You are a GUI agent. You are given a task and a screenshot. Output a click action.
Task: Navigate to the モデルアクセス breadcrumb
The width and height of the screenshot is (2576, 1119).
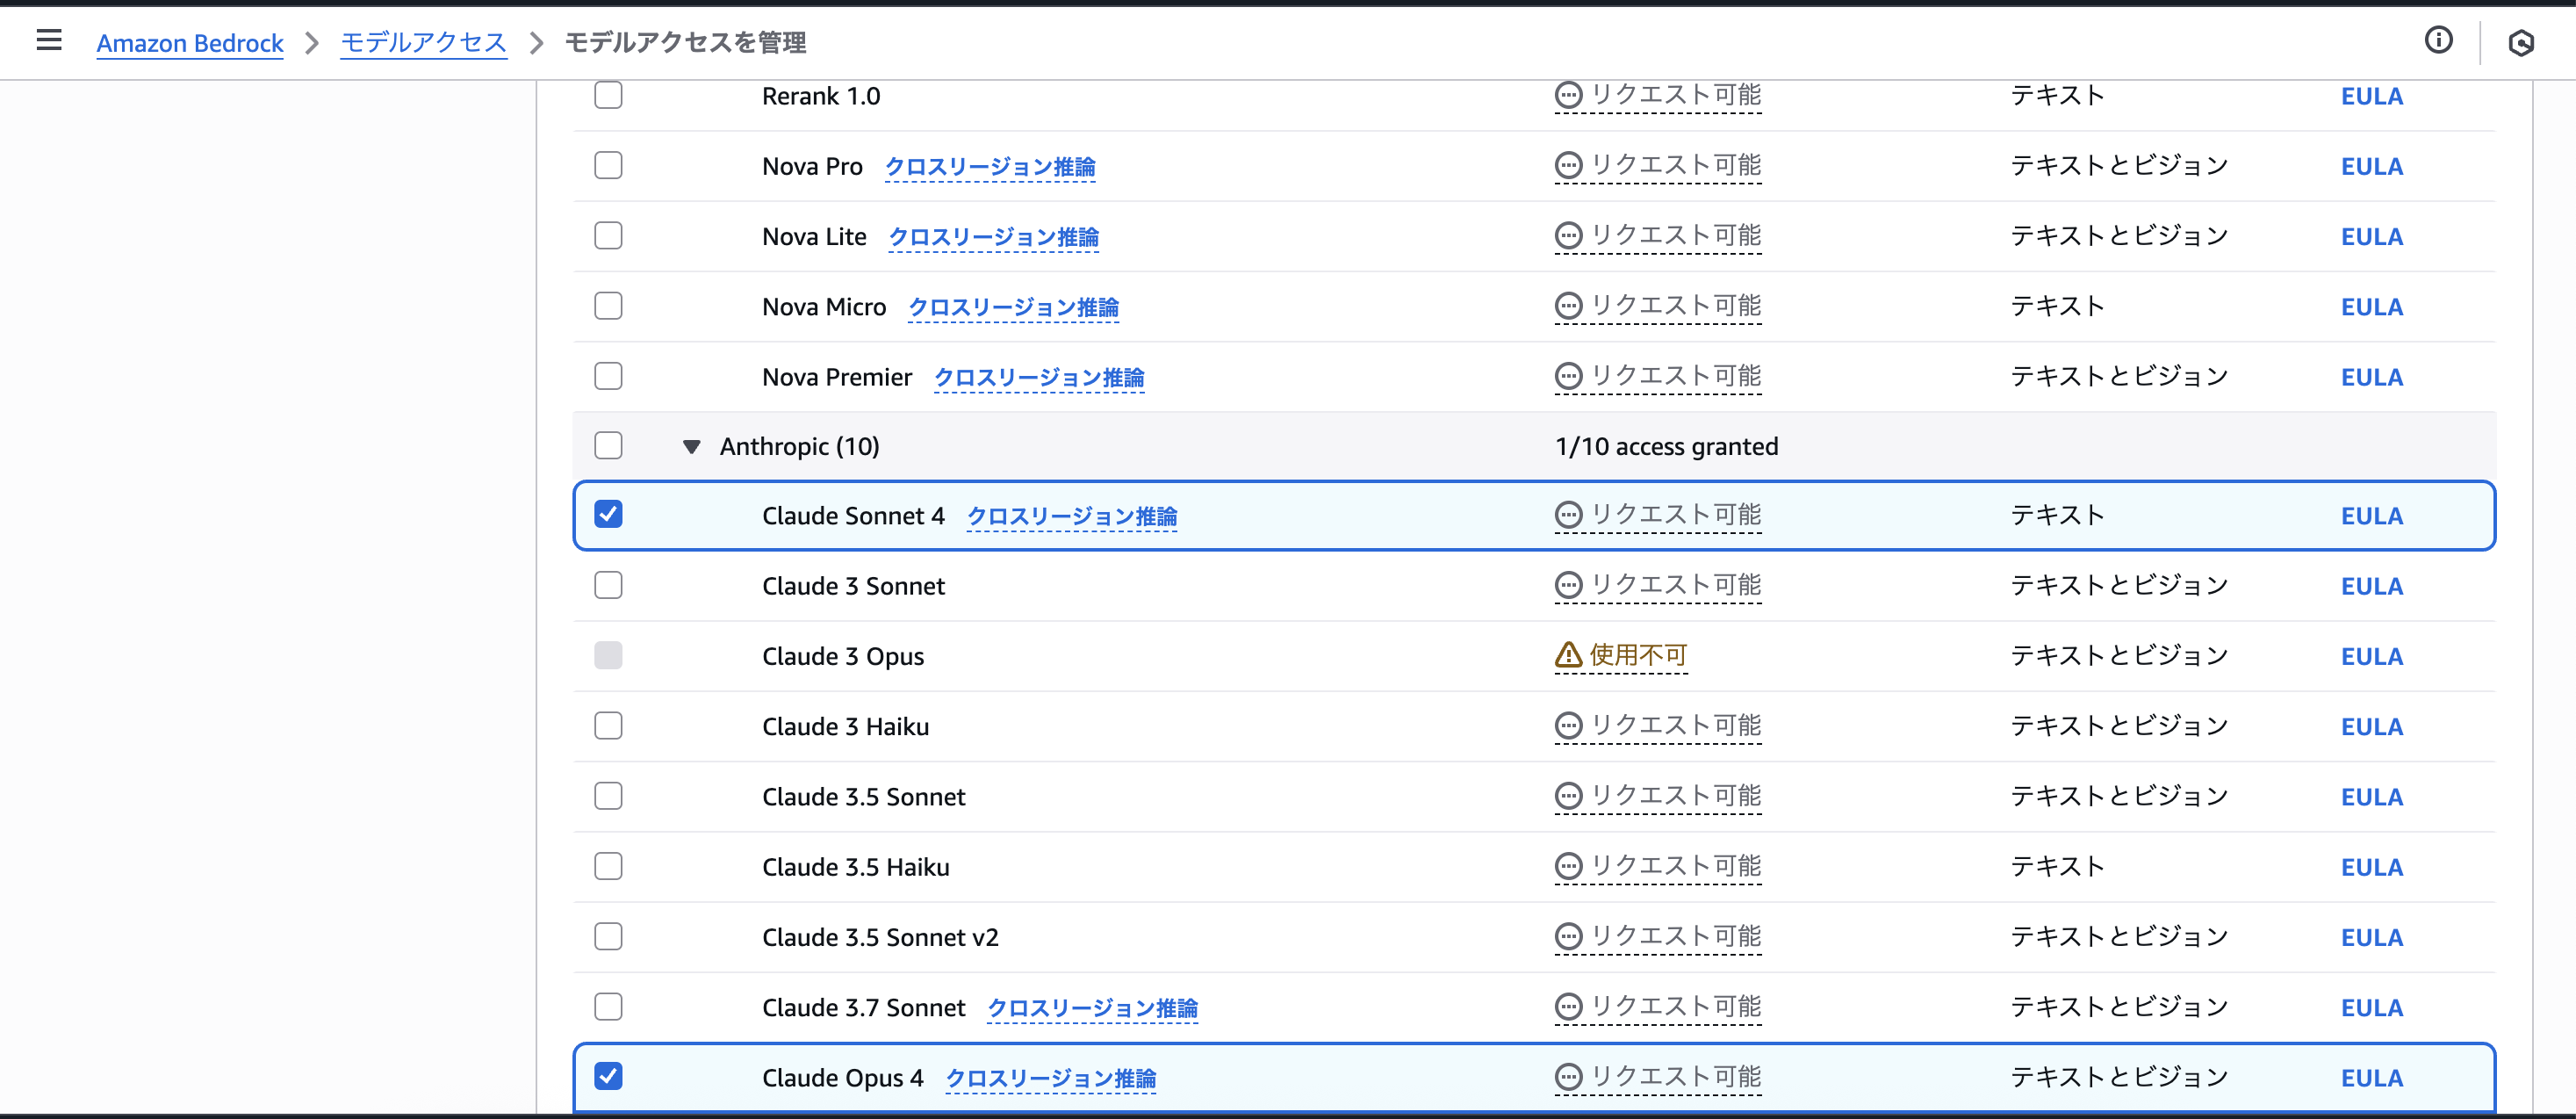(423, 43)
